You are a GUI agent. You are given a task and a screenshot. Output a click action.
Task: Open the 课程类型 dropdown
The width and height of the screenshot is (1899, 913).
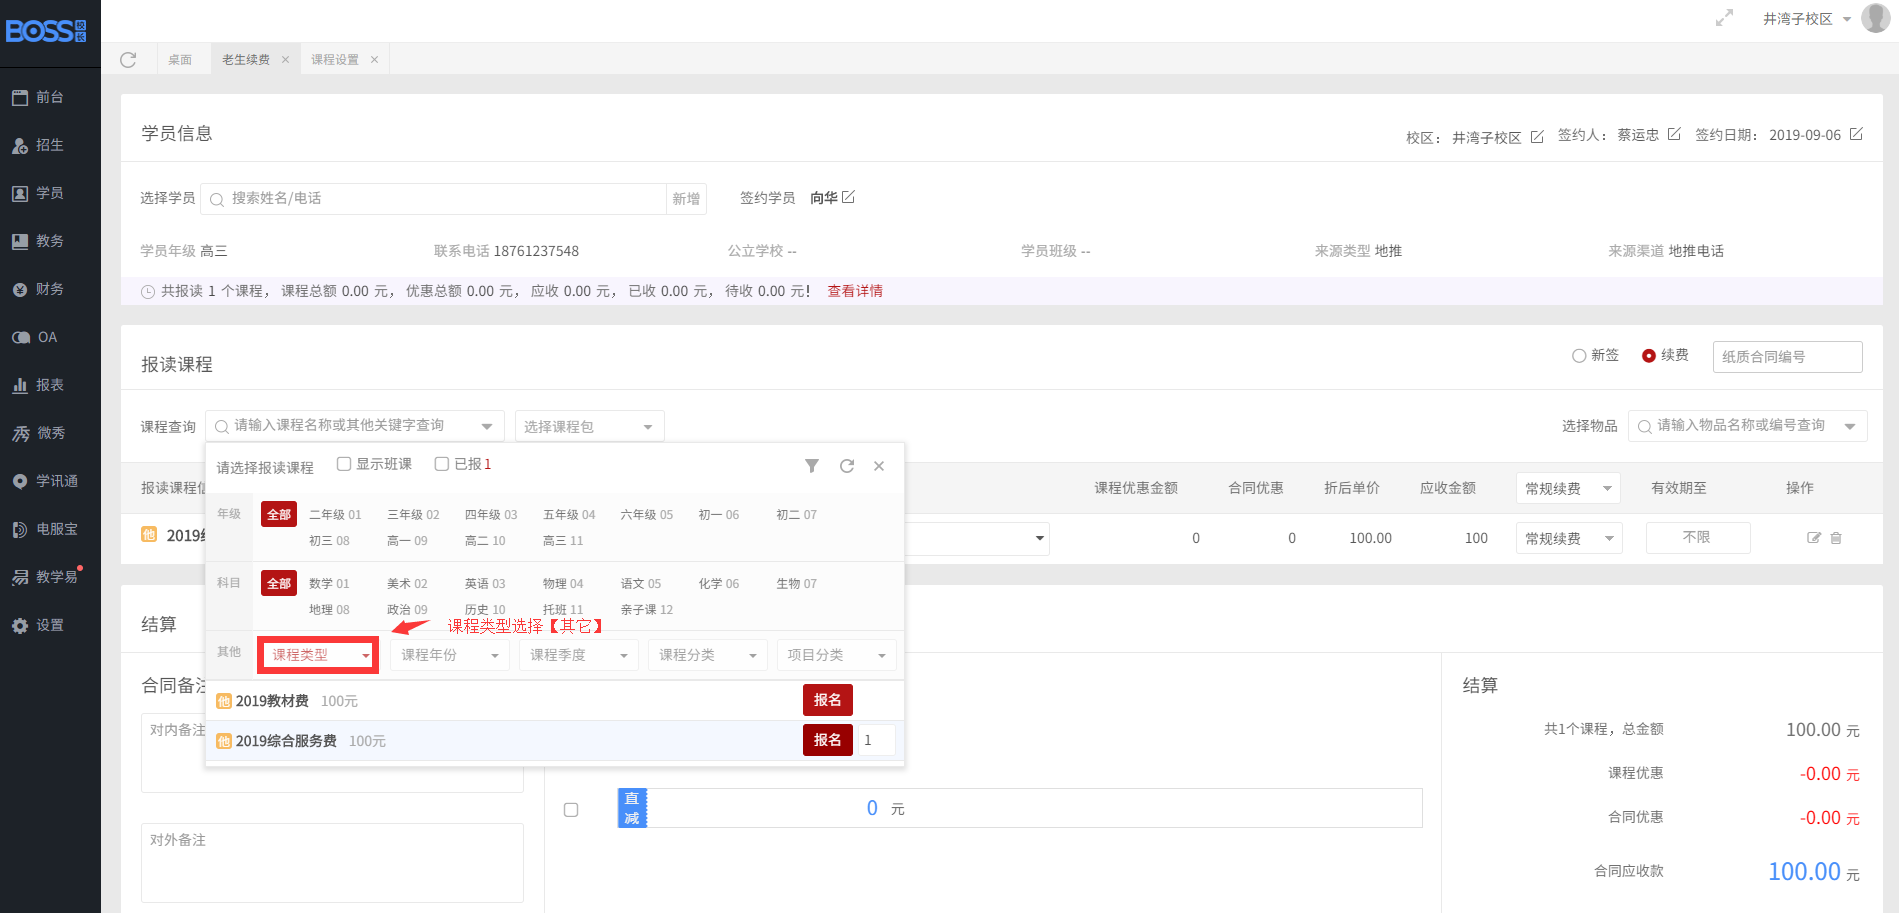coord(319,655)
